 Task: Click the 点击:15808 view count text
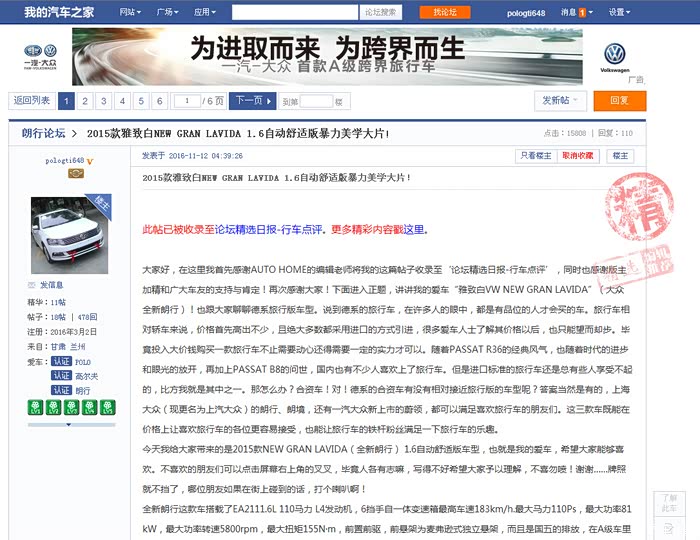(565, 133)
